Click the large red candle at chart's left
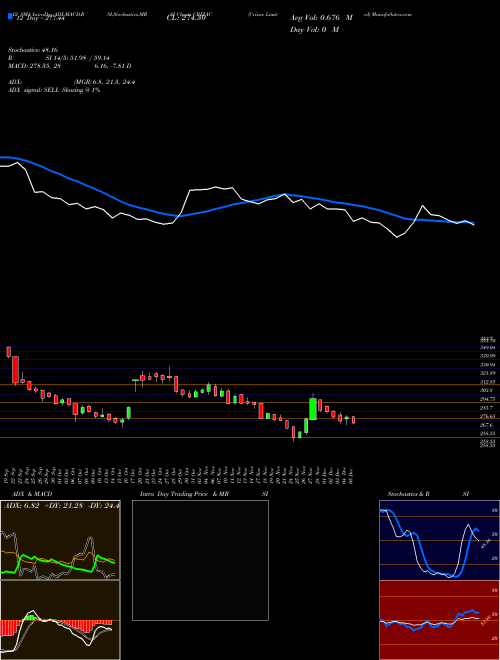Screen dimensions: 500x660 click(x=15, y=370)
